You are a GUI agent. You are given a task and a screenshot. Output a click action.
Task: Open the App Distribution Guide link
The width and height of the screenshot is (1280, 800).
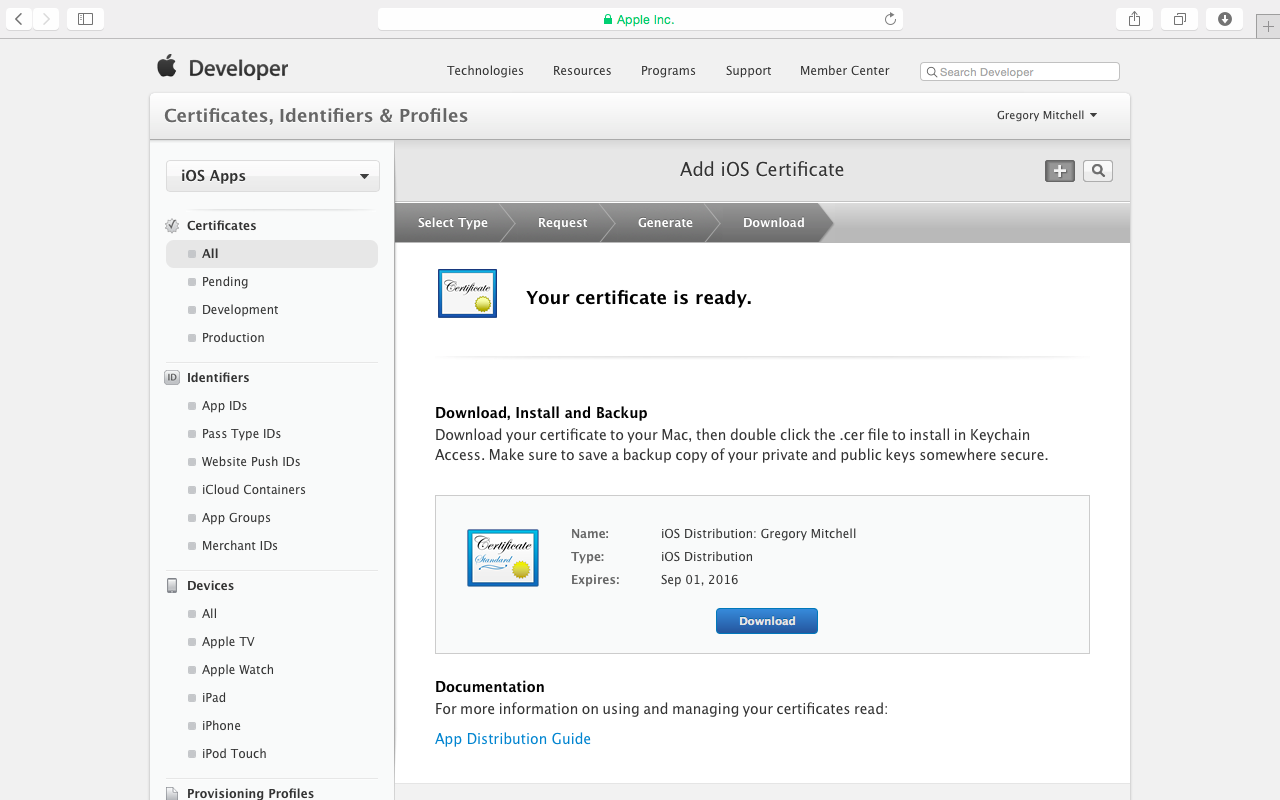(513, 739)
